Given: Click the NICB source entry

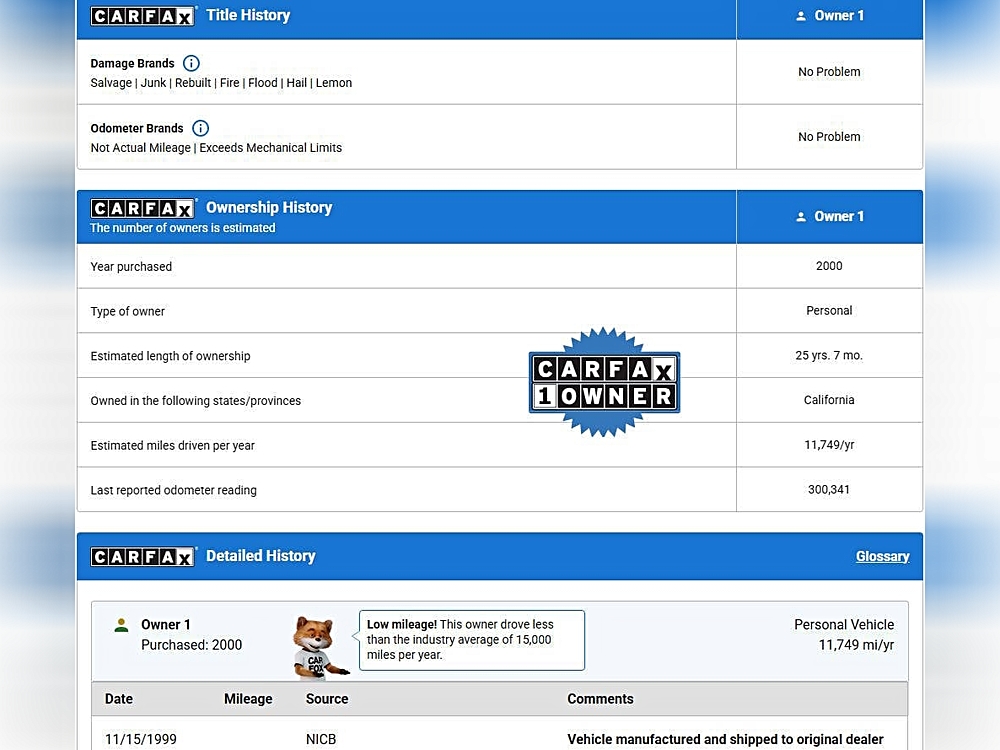Looking at the screenshot, I should 321,740.
